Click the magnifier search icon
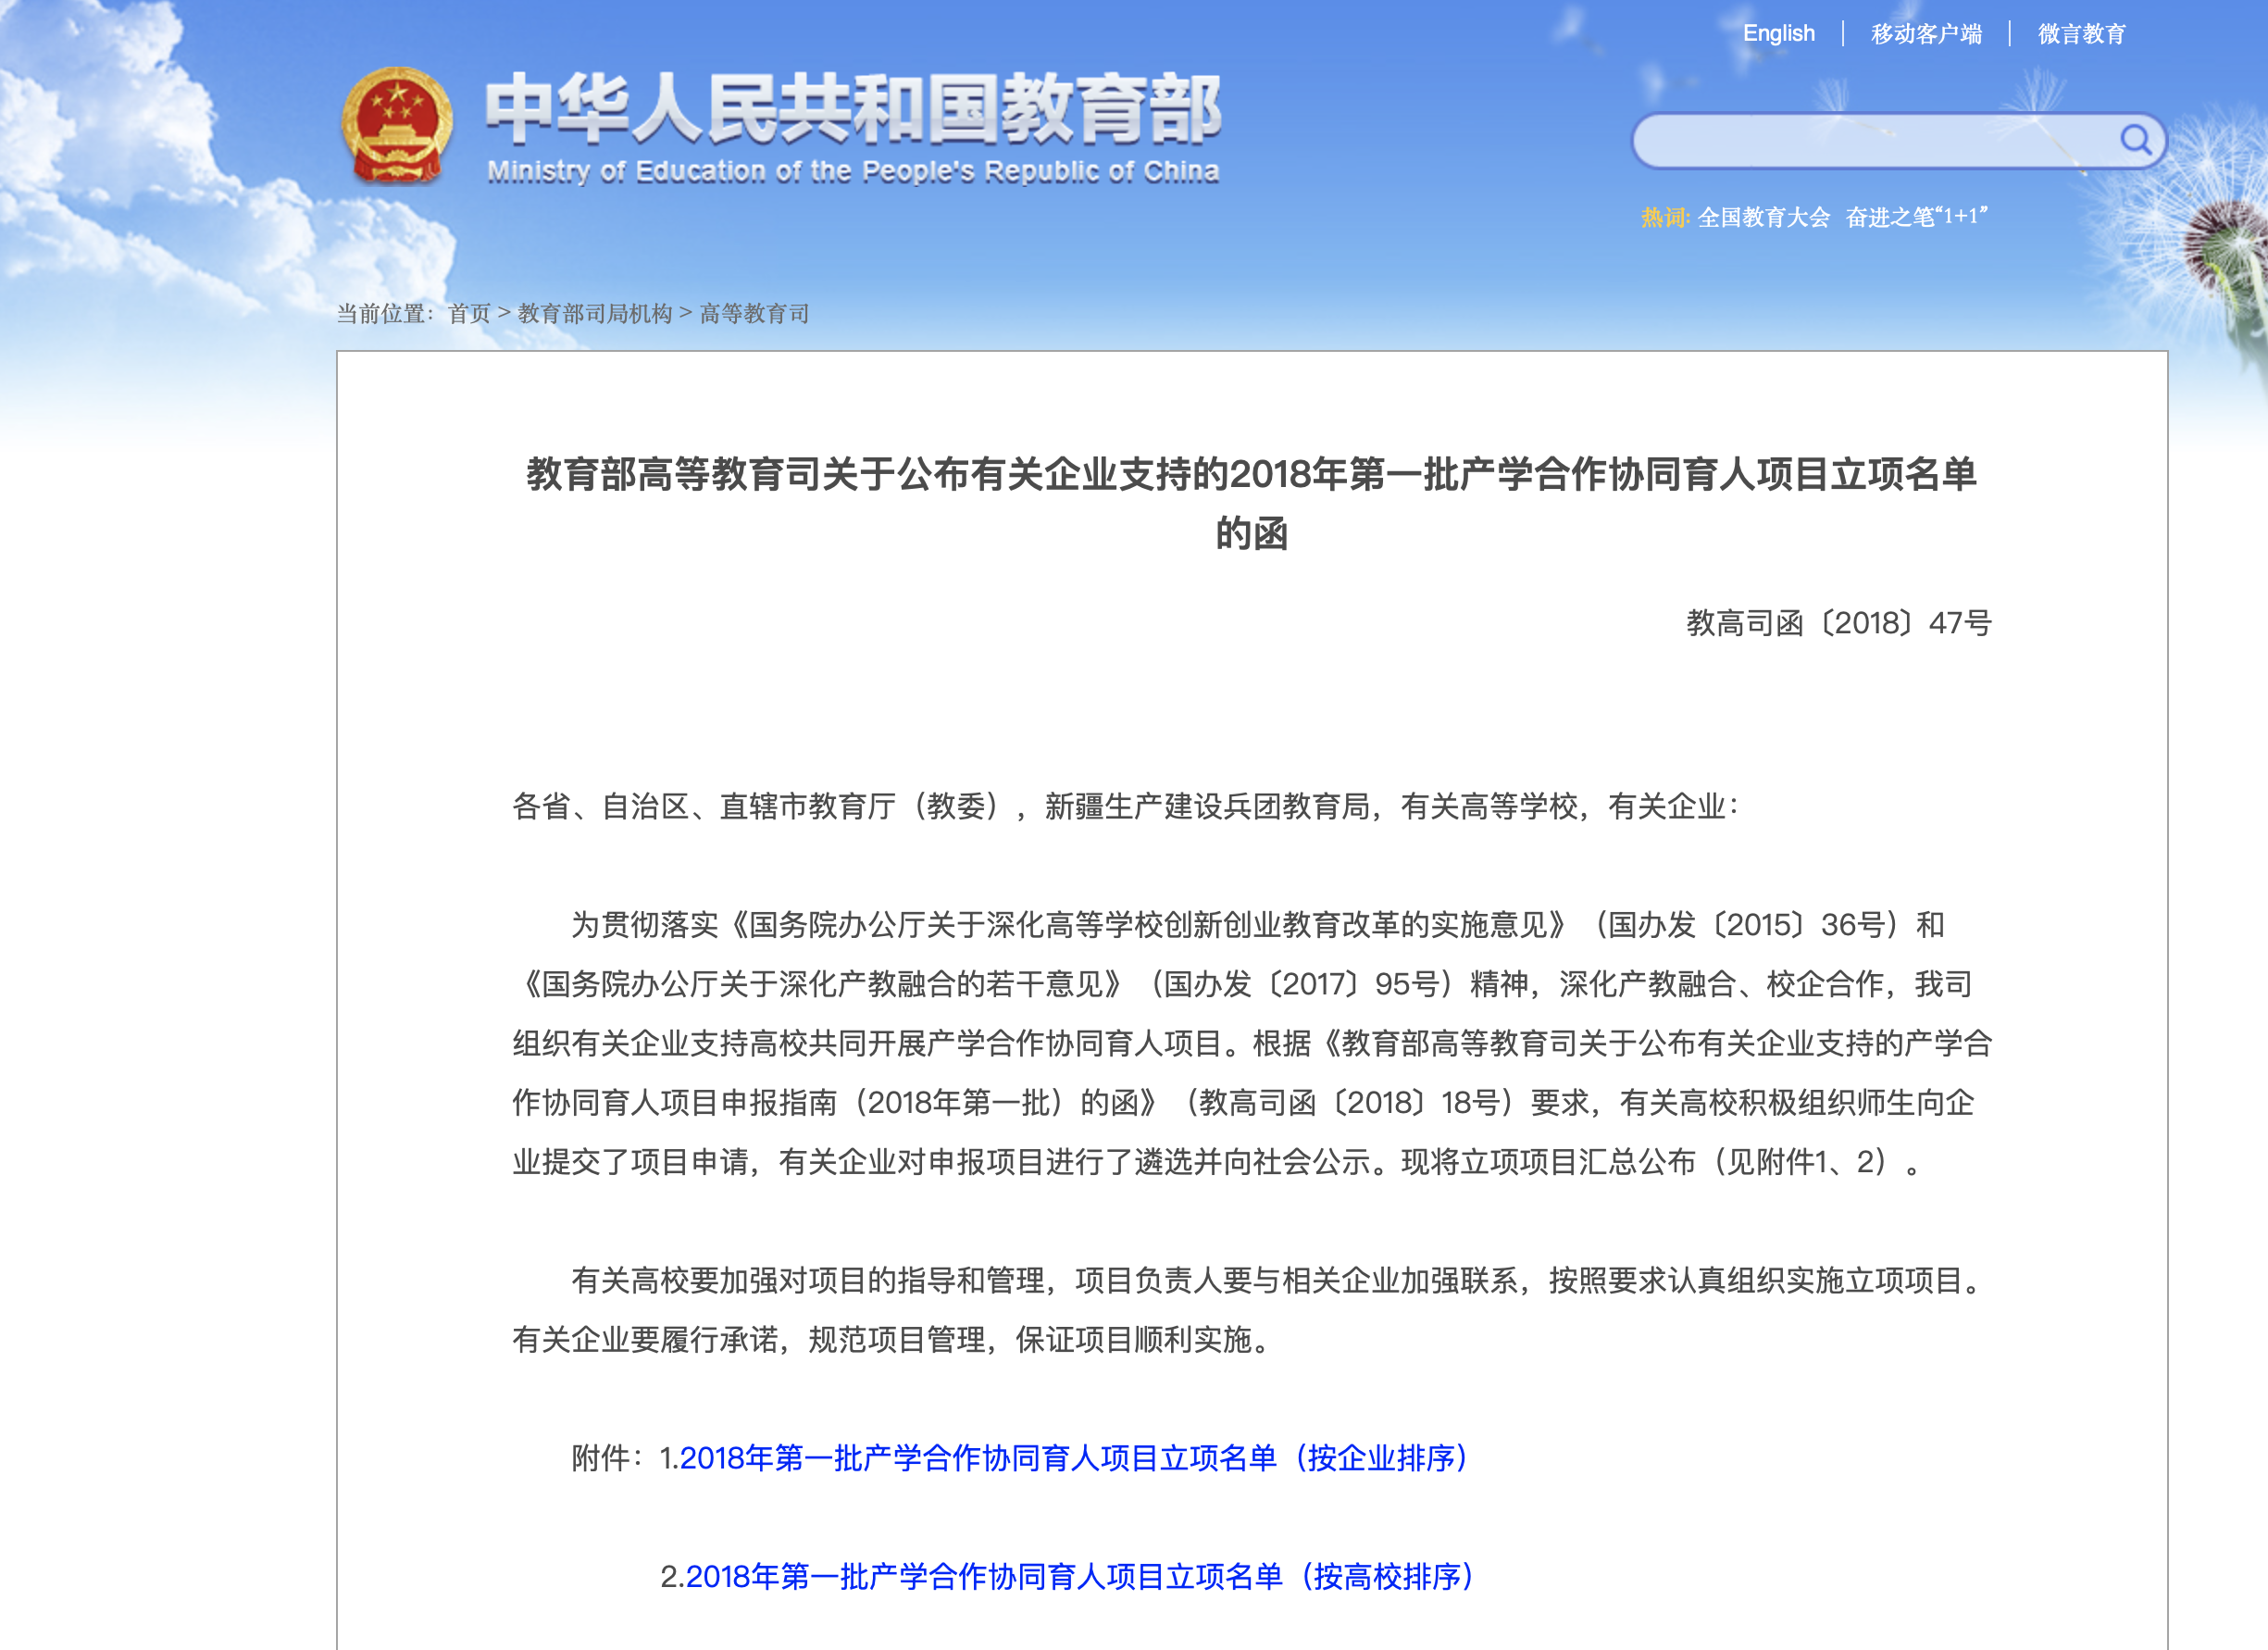The width and height of the screenshot is (2268, 1650). (2135, 139)
